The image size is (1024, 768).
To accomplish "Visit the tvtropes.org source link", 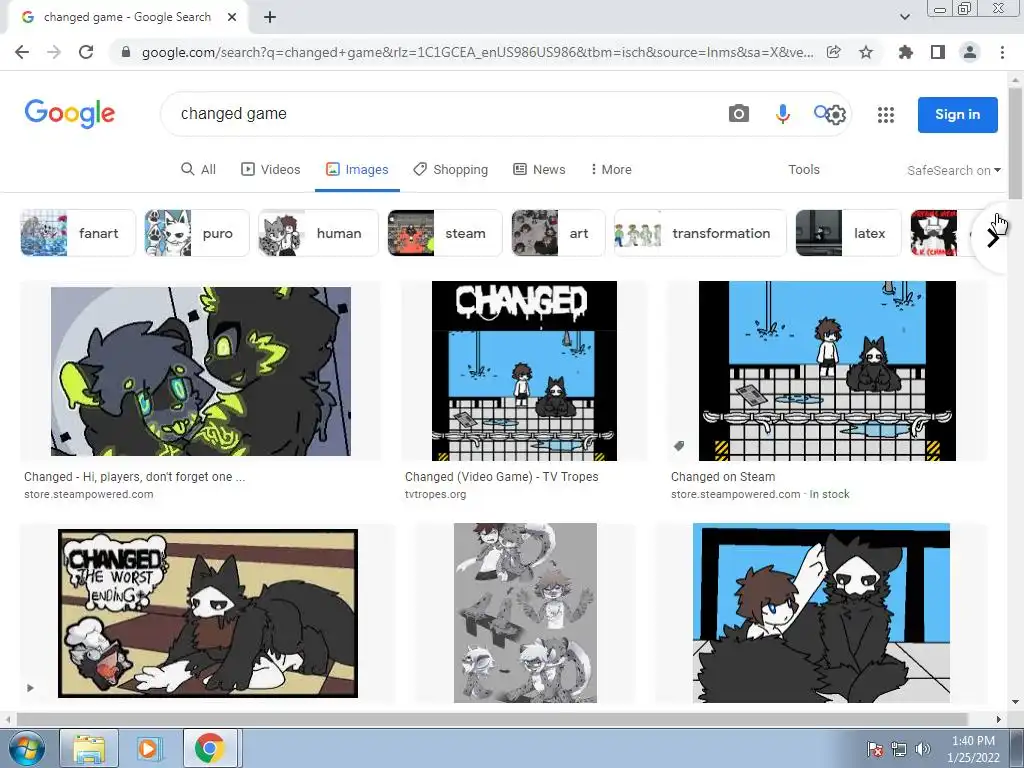I will pyautogui.click(x=436, y=494).
